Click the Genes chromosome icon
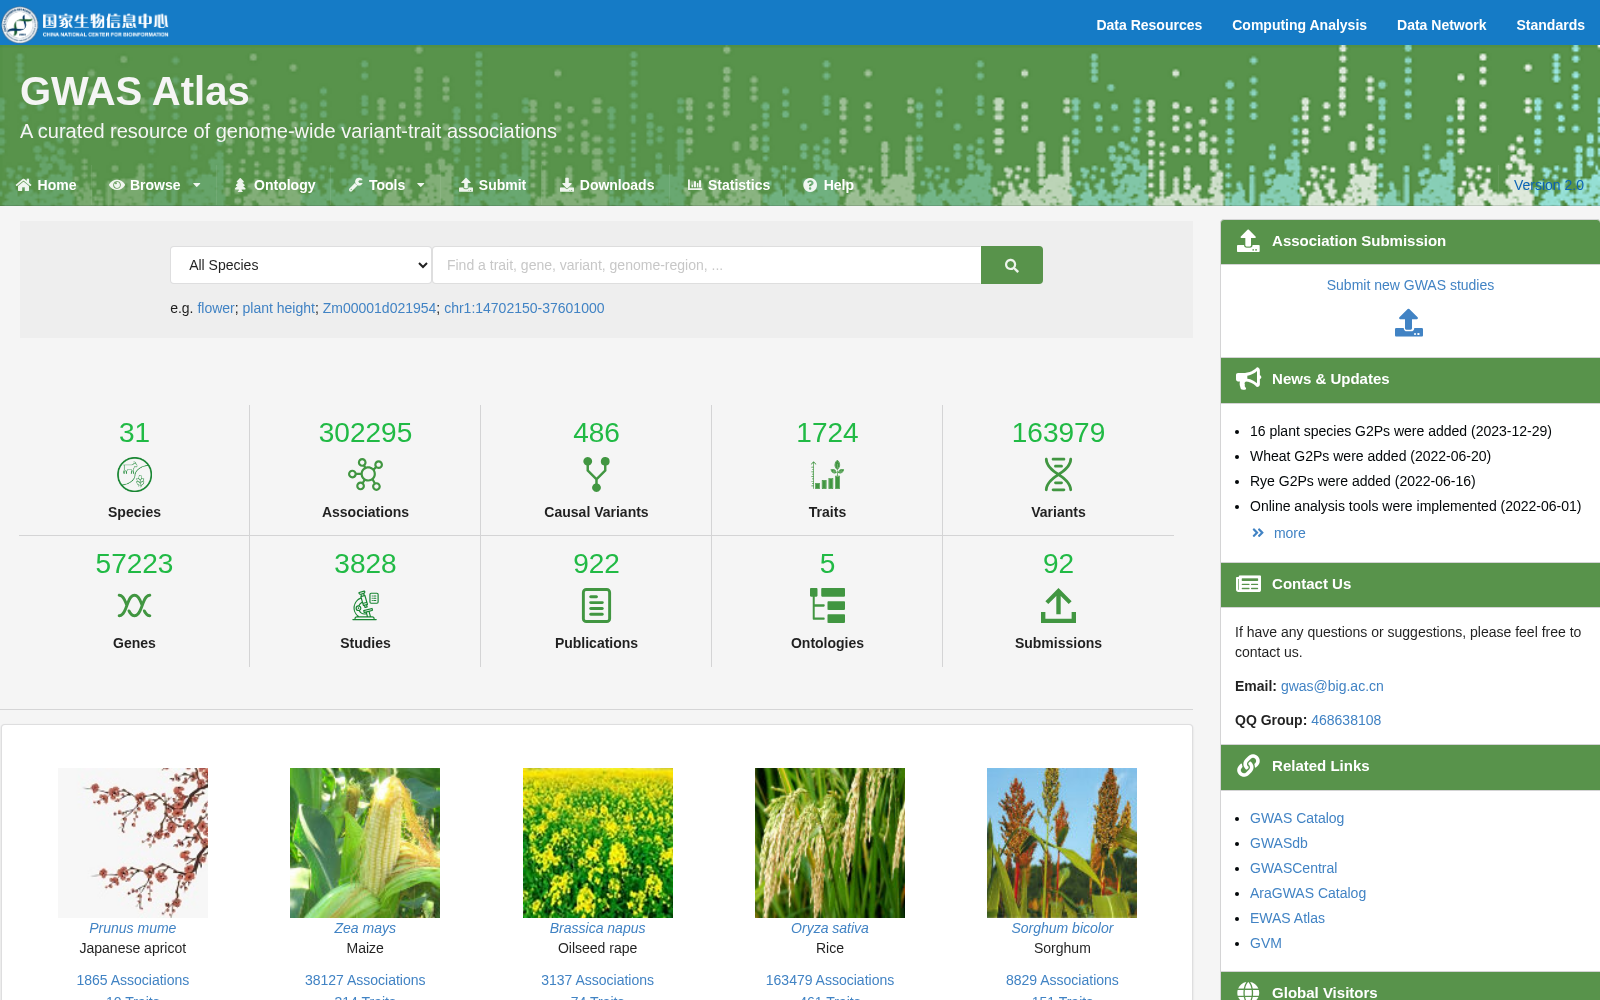This screenshot has width=1600, height=1000. (134, 605)
